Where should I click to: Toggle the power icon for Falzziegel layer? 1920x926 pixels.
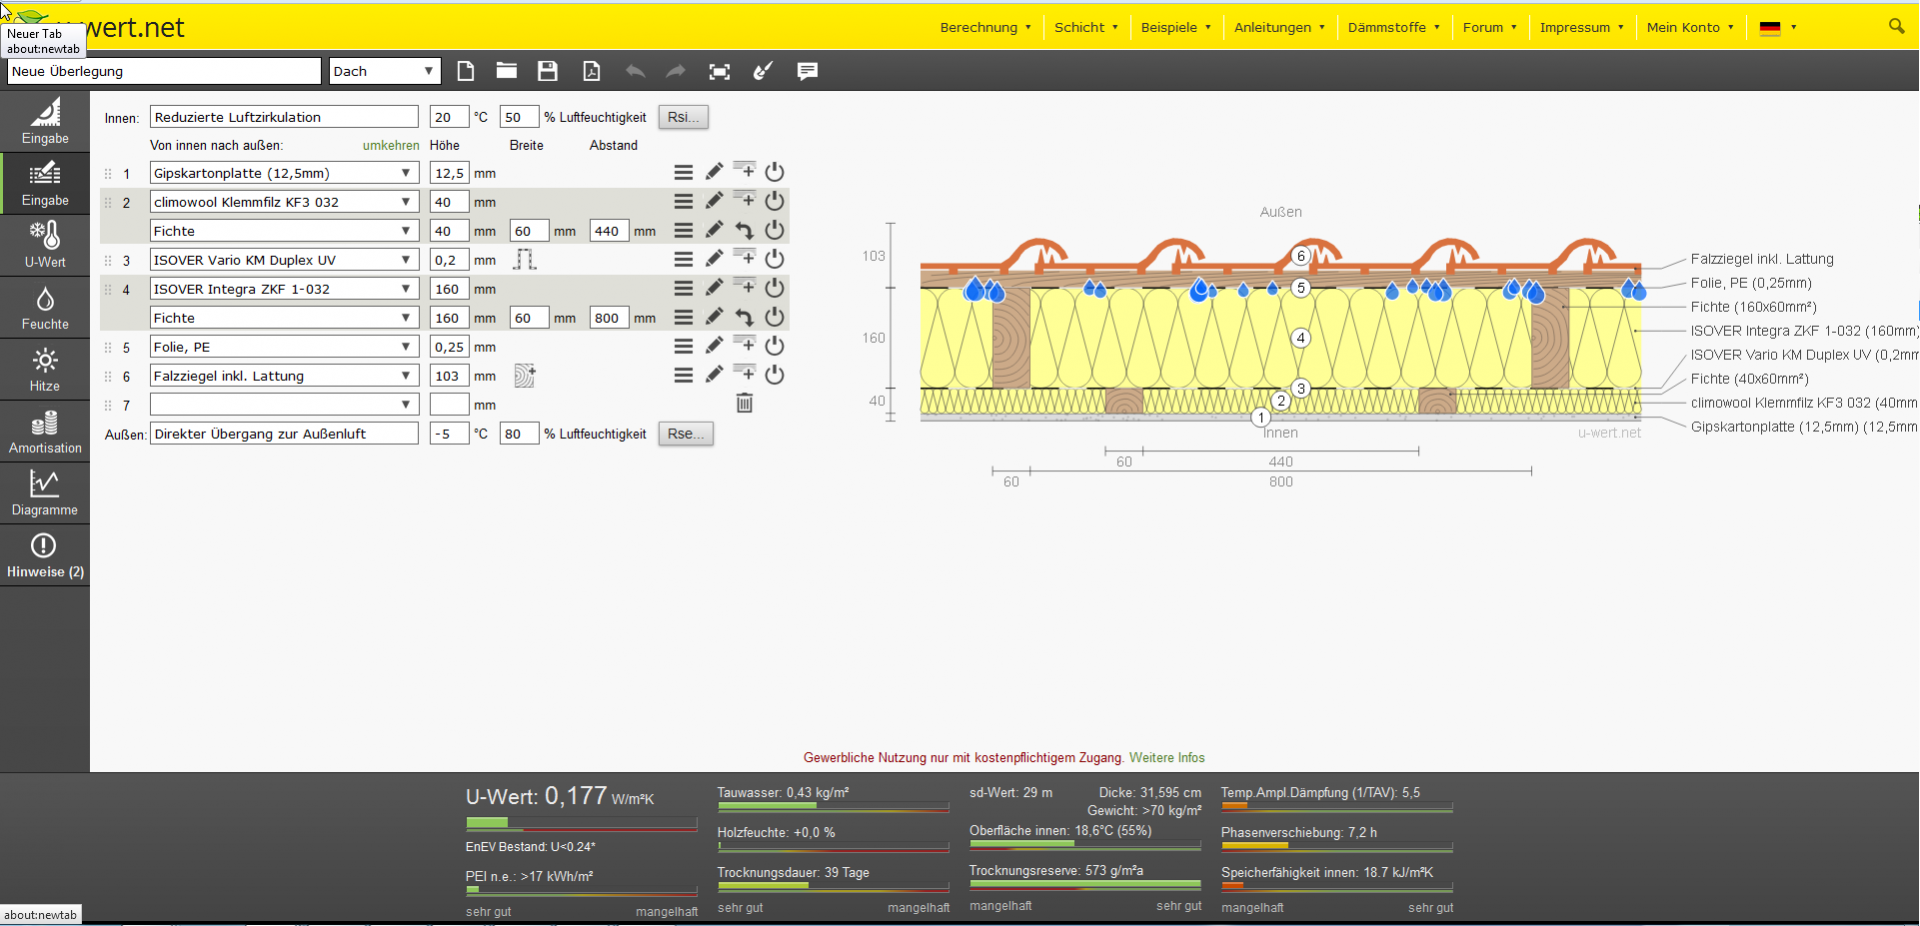[774, 375]
